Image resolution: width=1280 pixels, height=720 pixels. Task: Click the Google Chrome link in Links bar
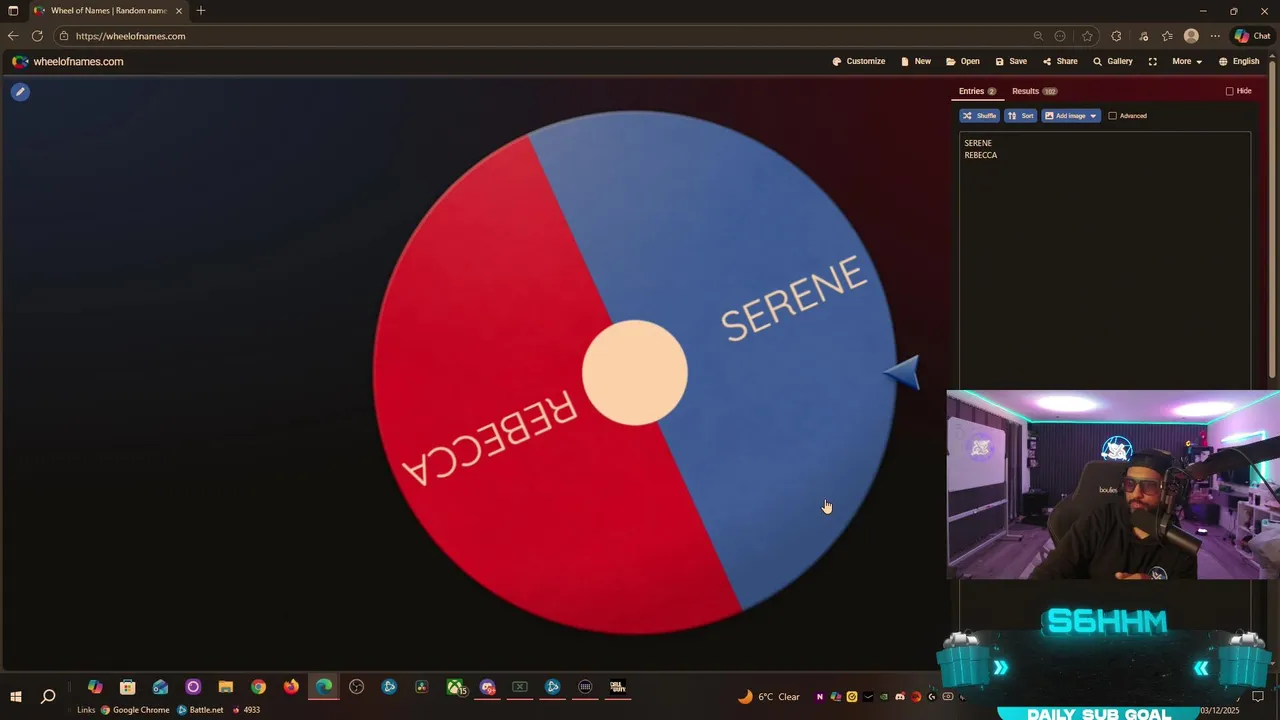(x=135, y=710)
